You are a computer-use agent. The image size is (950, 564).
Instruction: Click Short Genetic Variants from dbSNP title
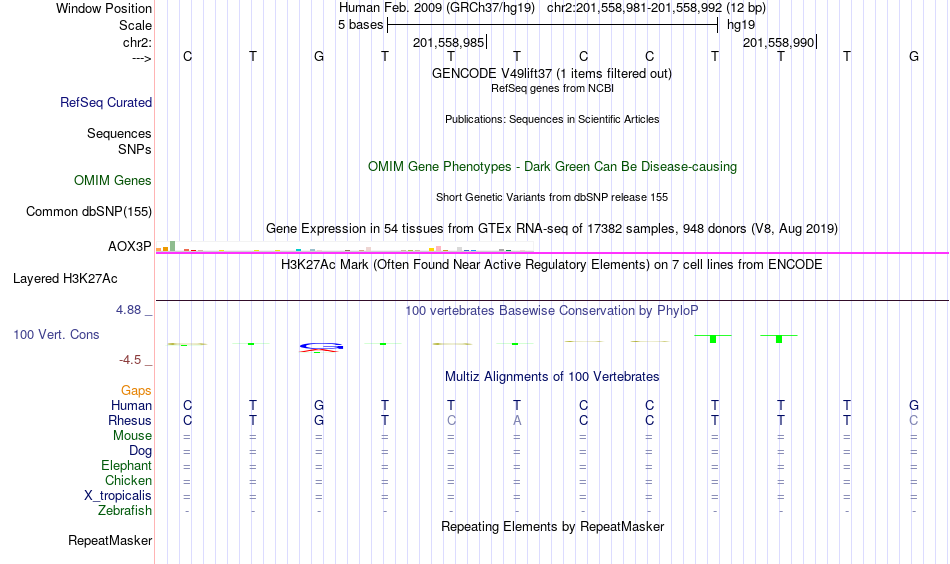[x=552, y=197]
